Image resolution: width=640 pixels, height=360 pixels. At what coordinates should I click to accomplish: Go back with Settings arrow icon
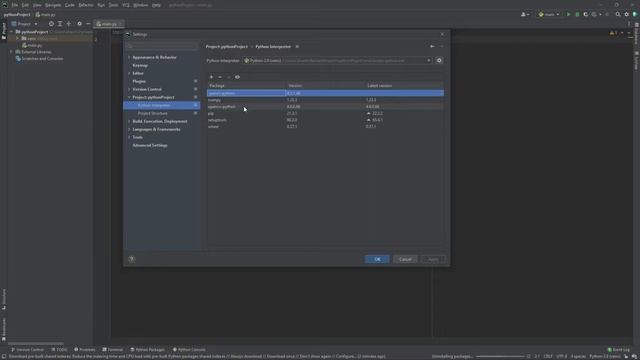pyautogui.click(x=432, y=47)
